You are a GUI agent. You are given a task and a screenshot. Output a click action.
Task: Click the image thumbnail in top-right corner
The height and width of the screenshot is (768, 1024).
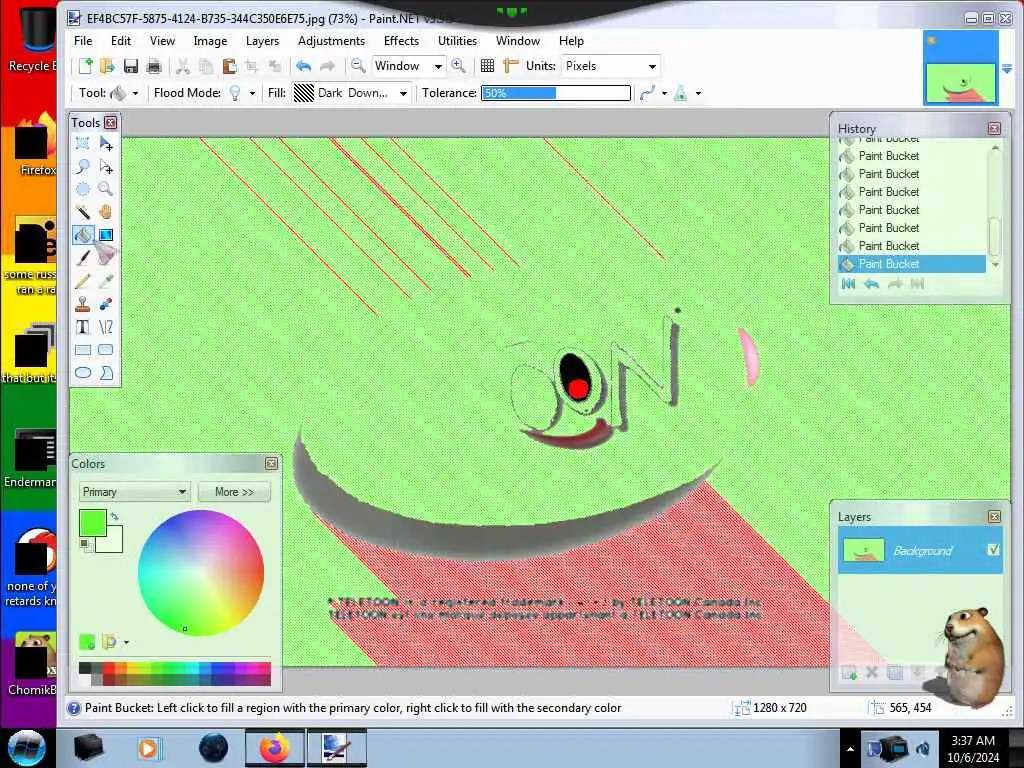click(960, 67)
